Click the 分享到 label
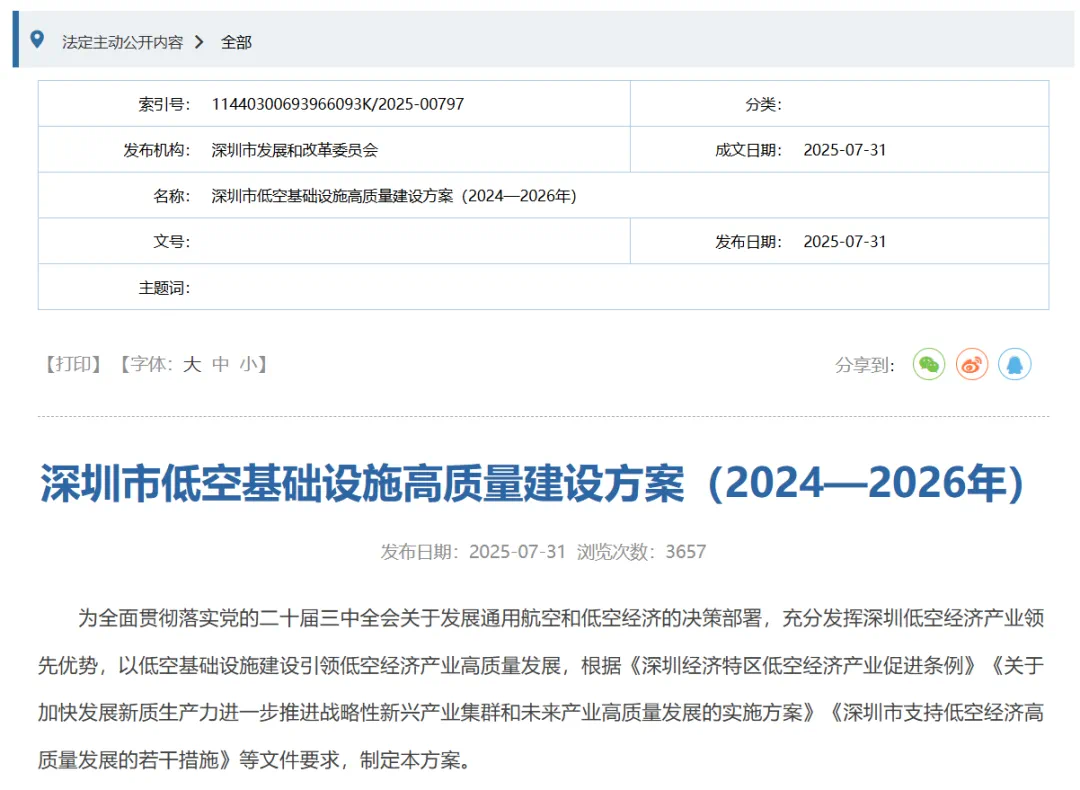 point(864,366)
